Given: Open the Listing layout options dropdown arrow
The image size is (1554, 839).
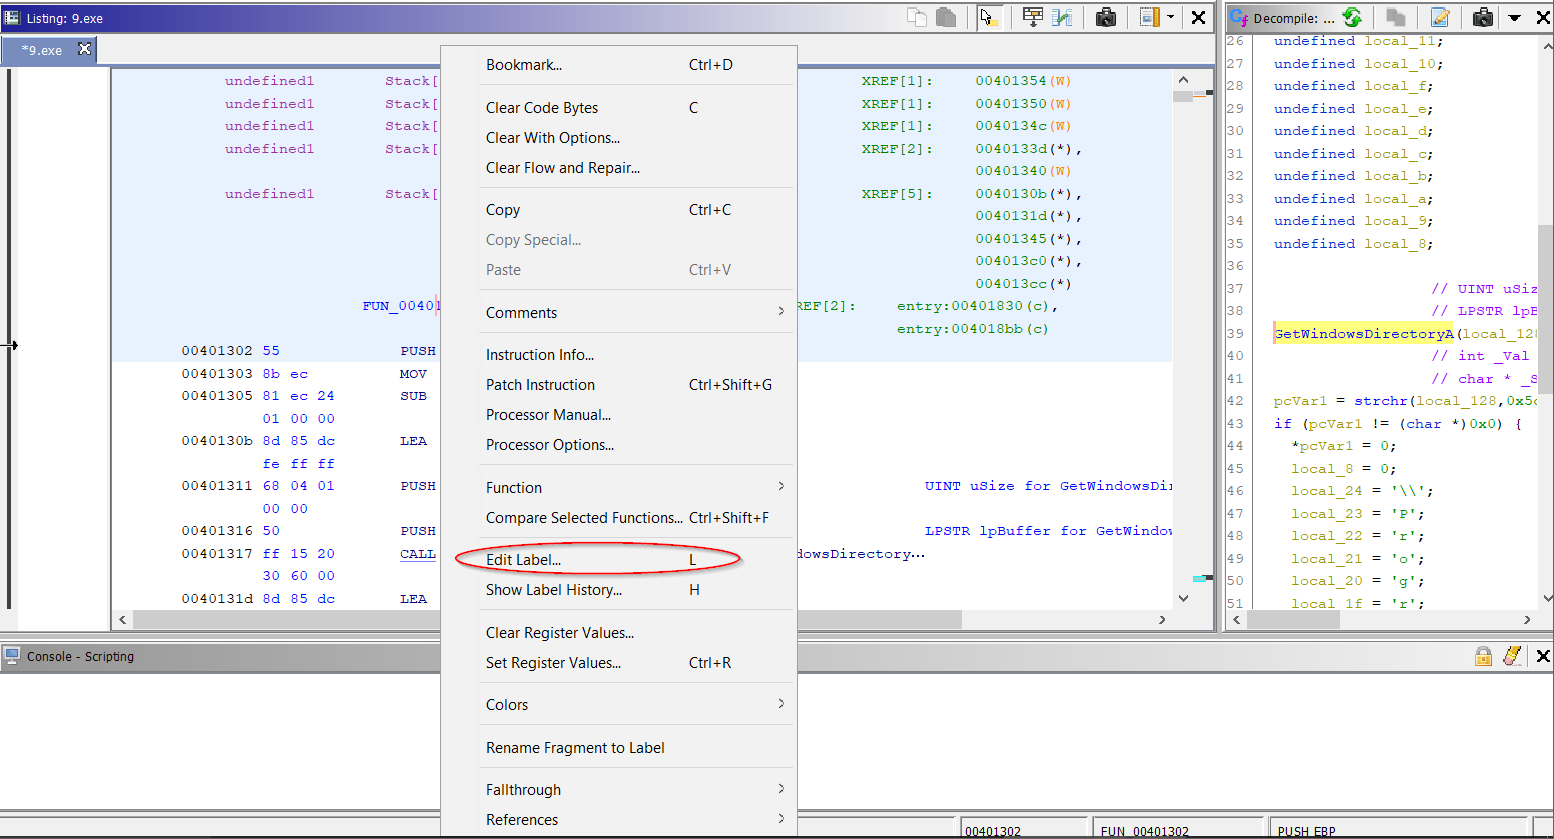Looking at the screenshot, I should coord(1170,17).
